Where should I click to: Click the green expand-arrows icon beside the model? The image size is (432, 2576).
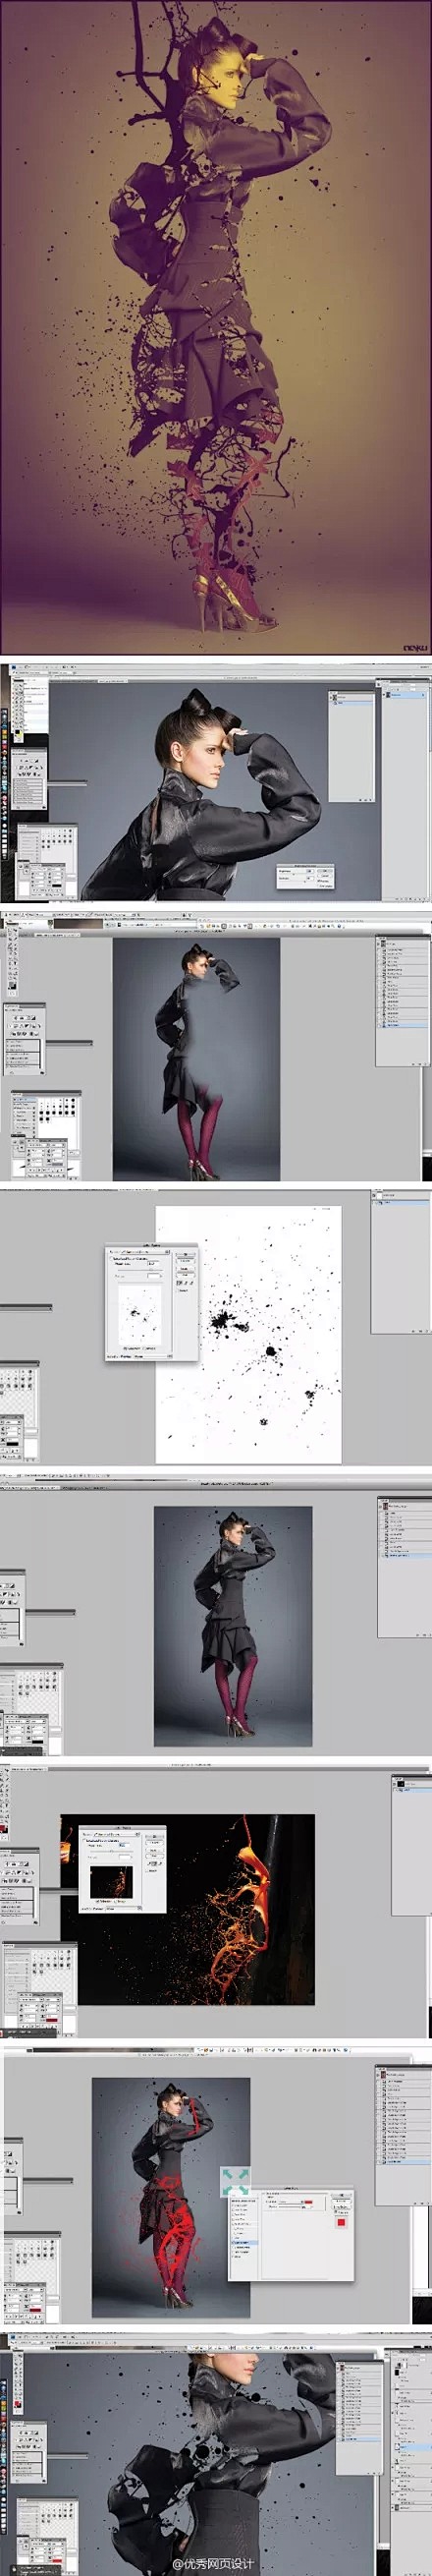tap(235, 2183)
